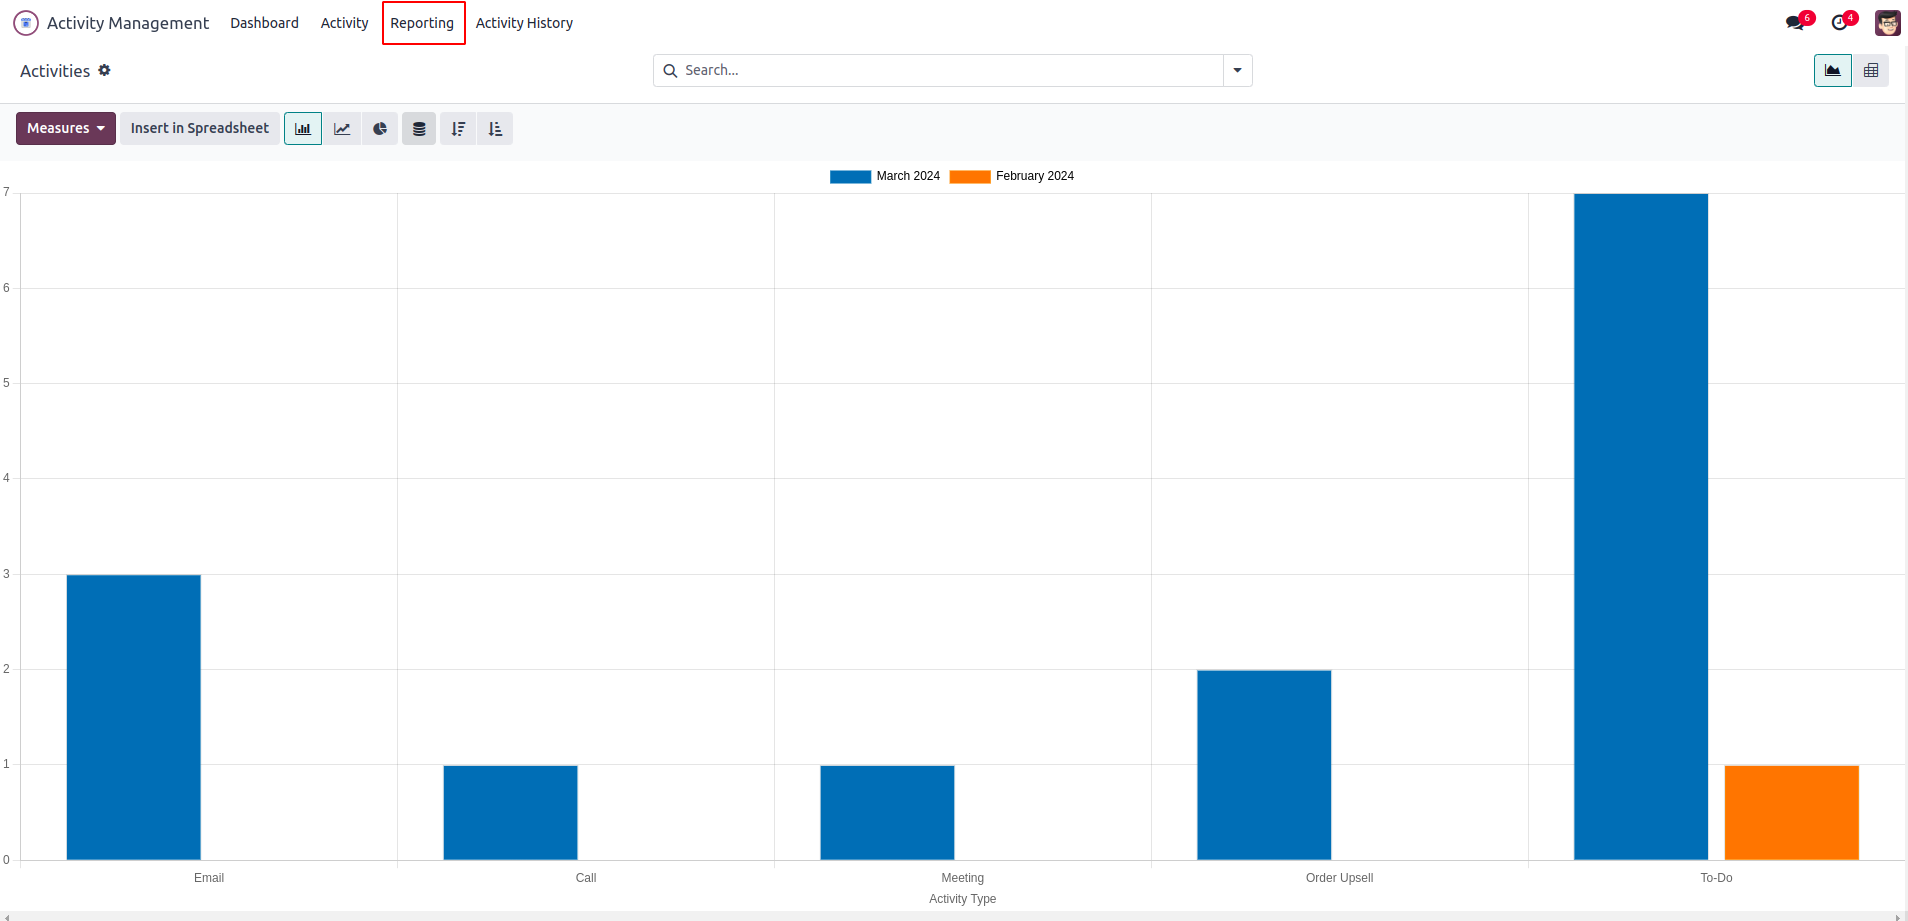The width and height of the screenshot is (1908, 921).
Task: Switch to bar chart mode
Action: [303, 129]
